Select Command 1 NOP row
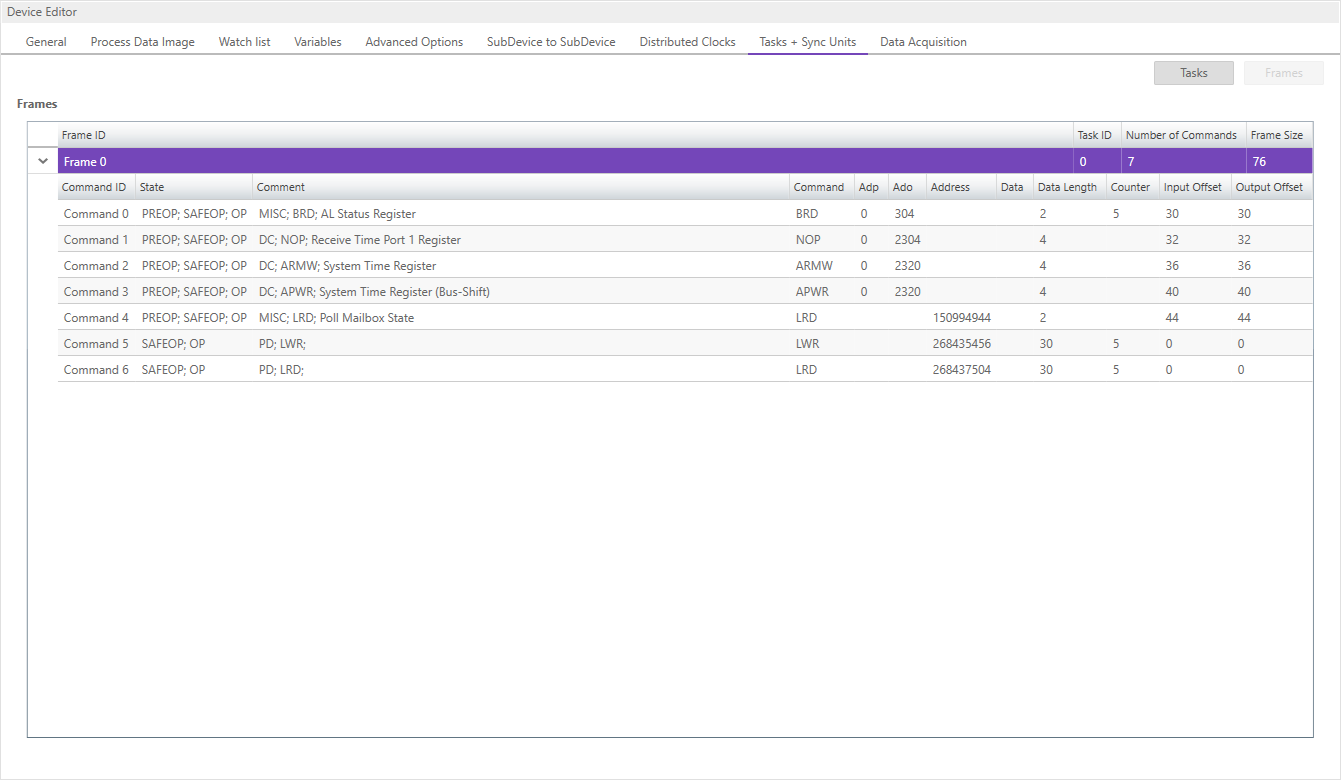This screenshot has width=1341, height=780. (x=420, y=240)
